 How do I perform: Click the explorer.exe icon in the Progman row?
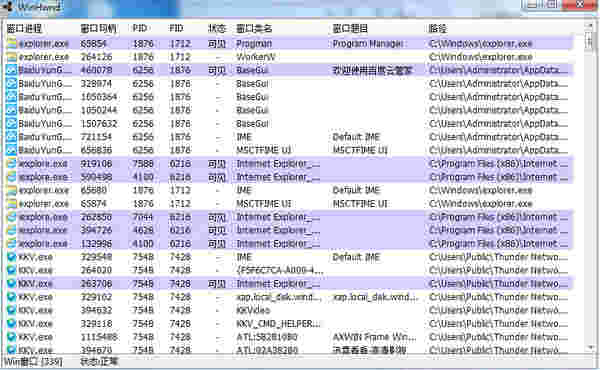click(x=11, y=43)
